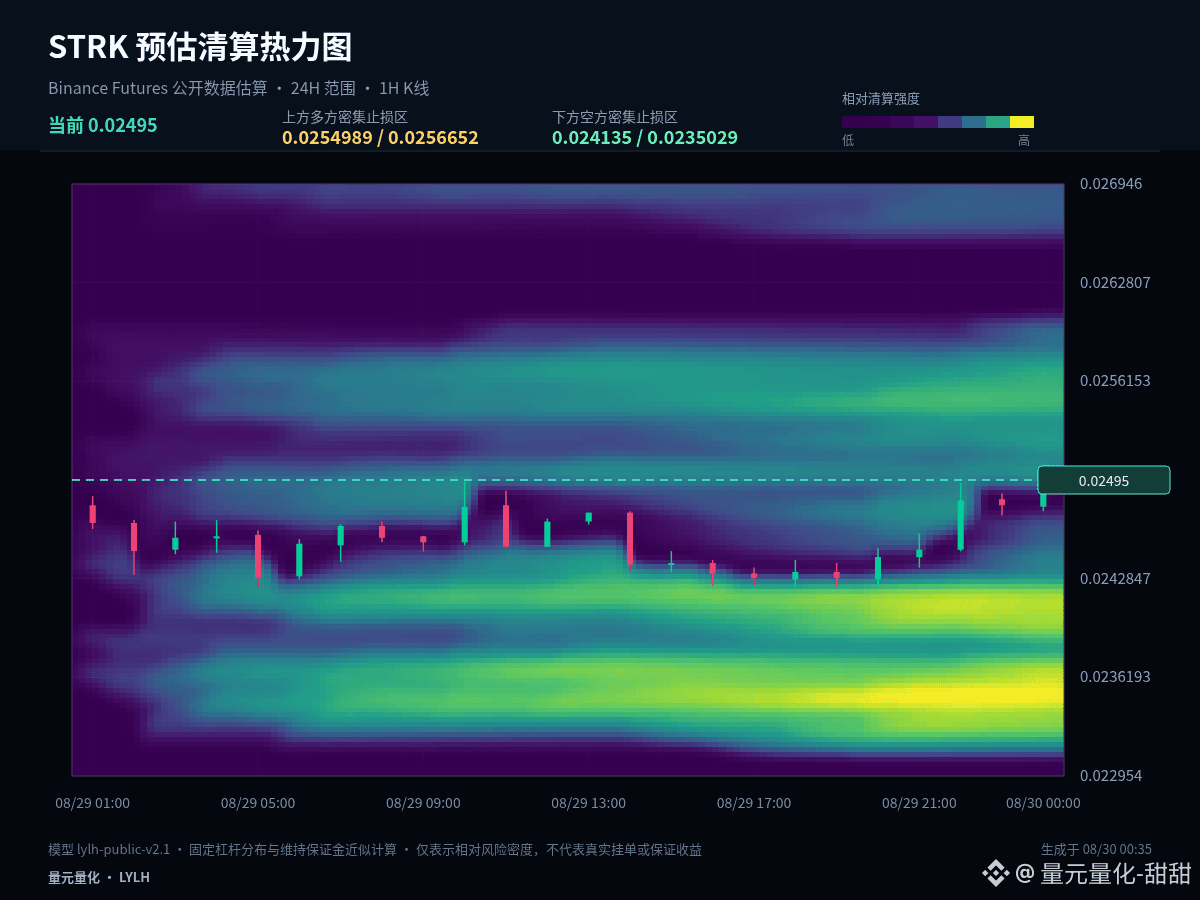Screen dimensions: 1200x900
Task: Click the tall green candle before 08/29 21:00+
Action: (x=960, y=518)
